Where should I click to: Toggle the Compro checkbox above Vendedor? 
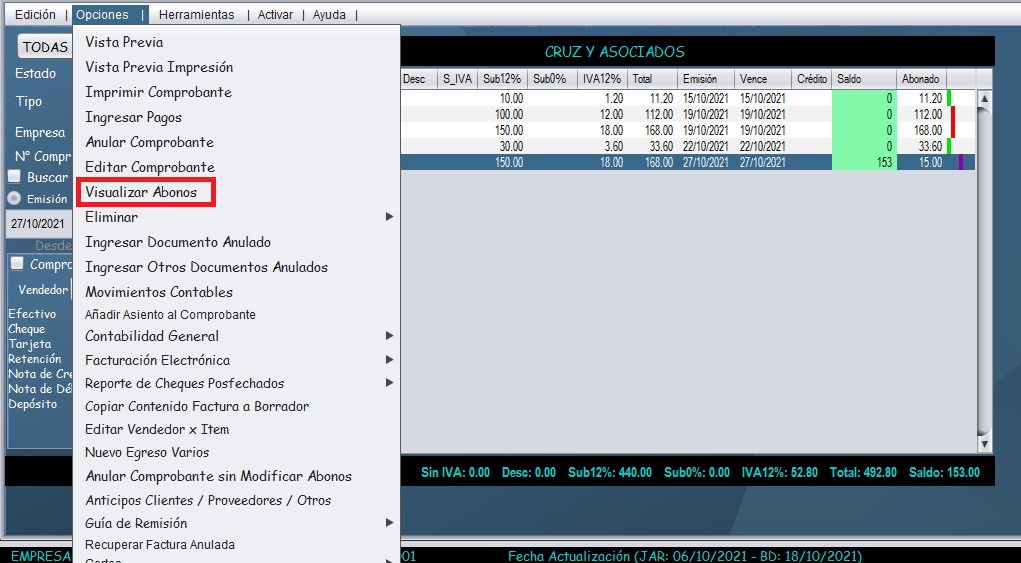point(15,265)
